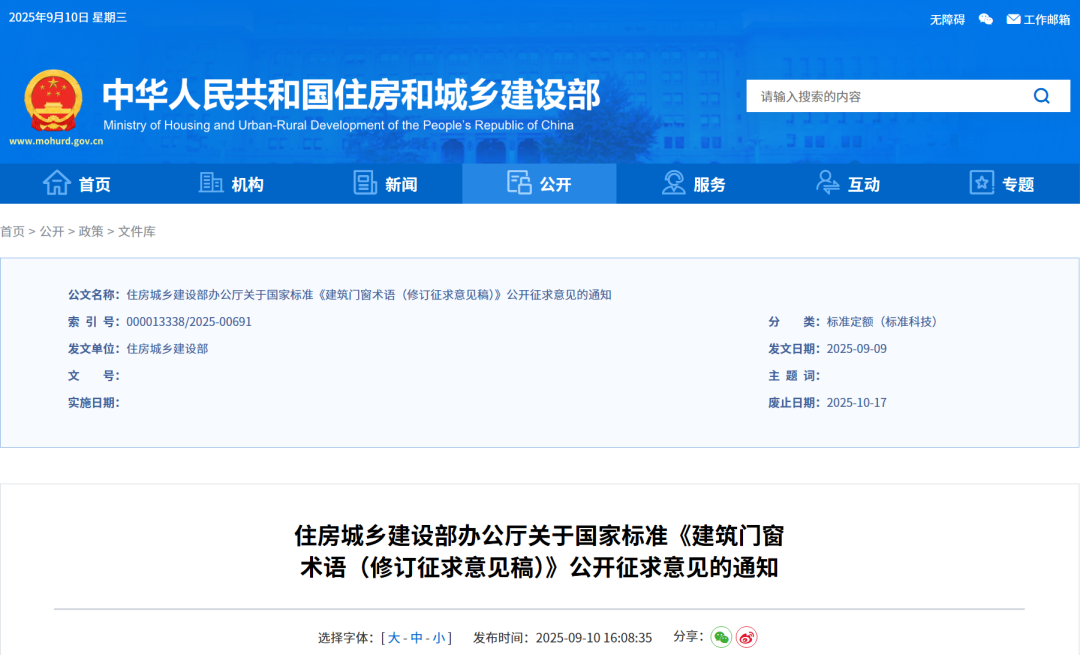The width and height of the screenshot is (1080, 655).
Task: Click the index number 000013338/2025-00691
Action: (189, 322)
